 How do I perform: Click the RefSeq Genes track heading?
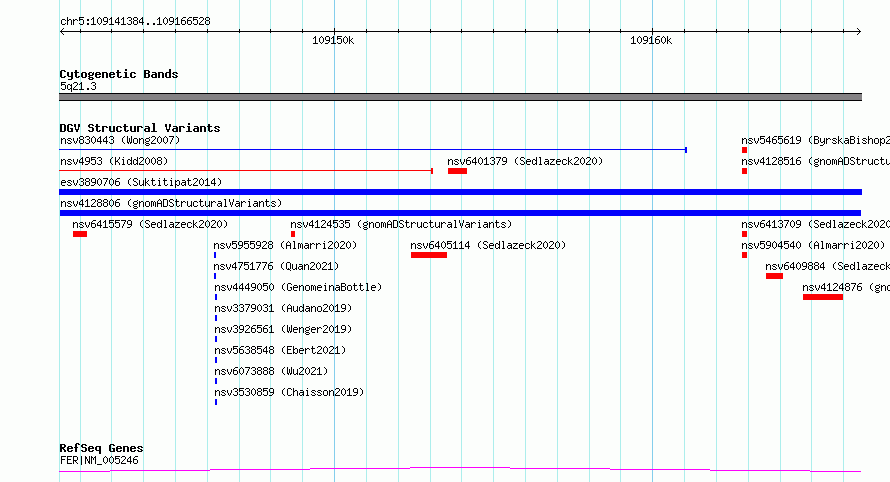point(101,448)
